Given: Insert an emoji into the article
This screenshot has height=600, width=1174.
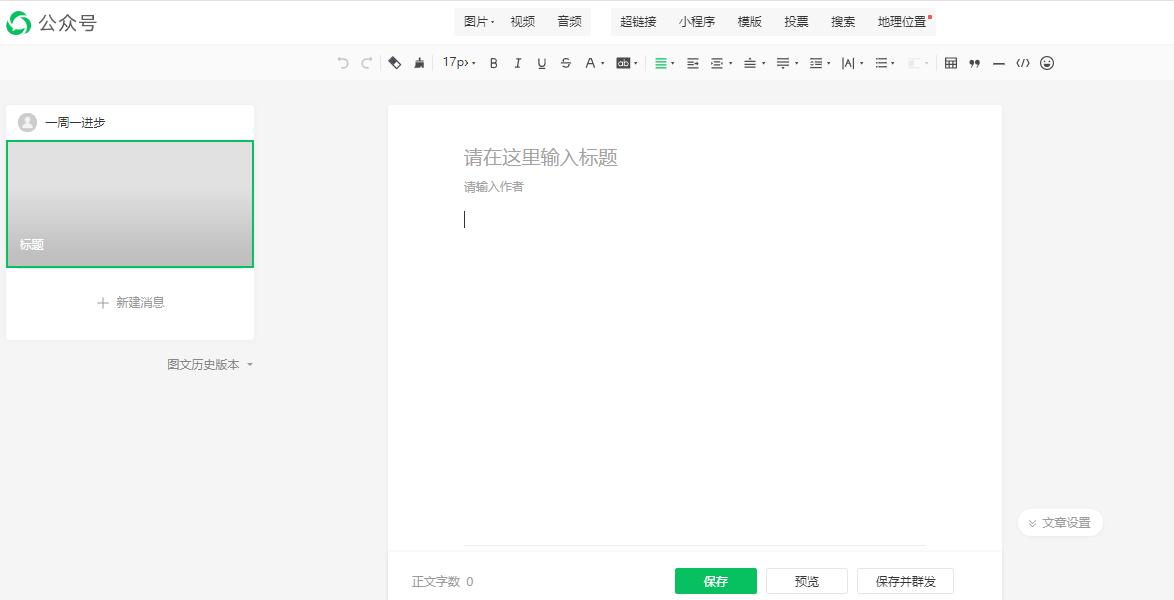Looking at the screenshot, I should point(1048,63).
